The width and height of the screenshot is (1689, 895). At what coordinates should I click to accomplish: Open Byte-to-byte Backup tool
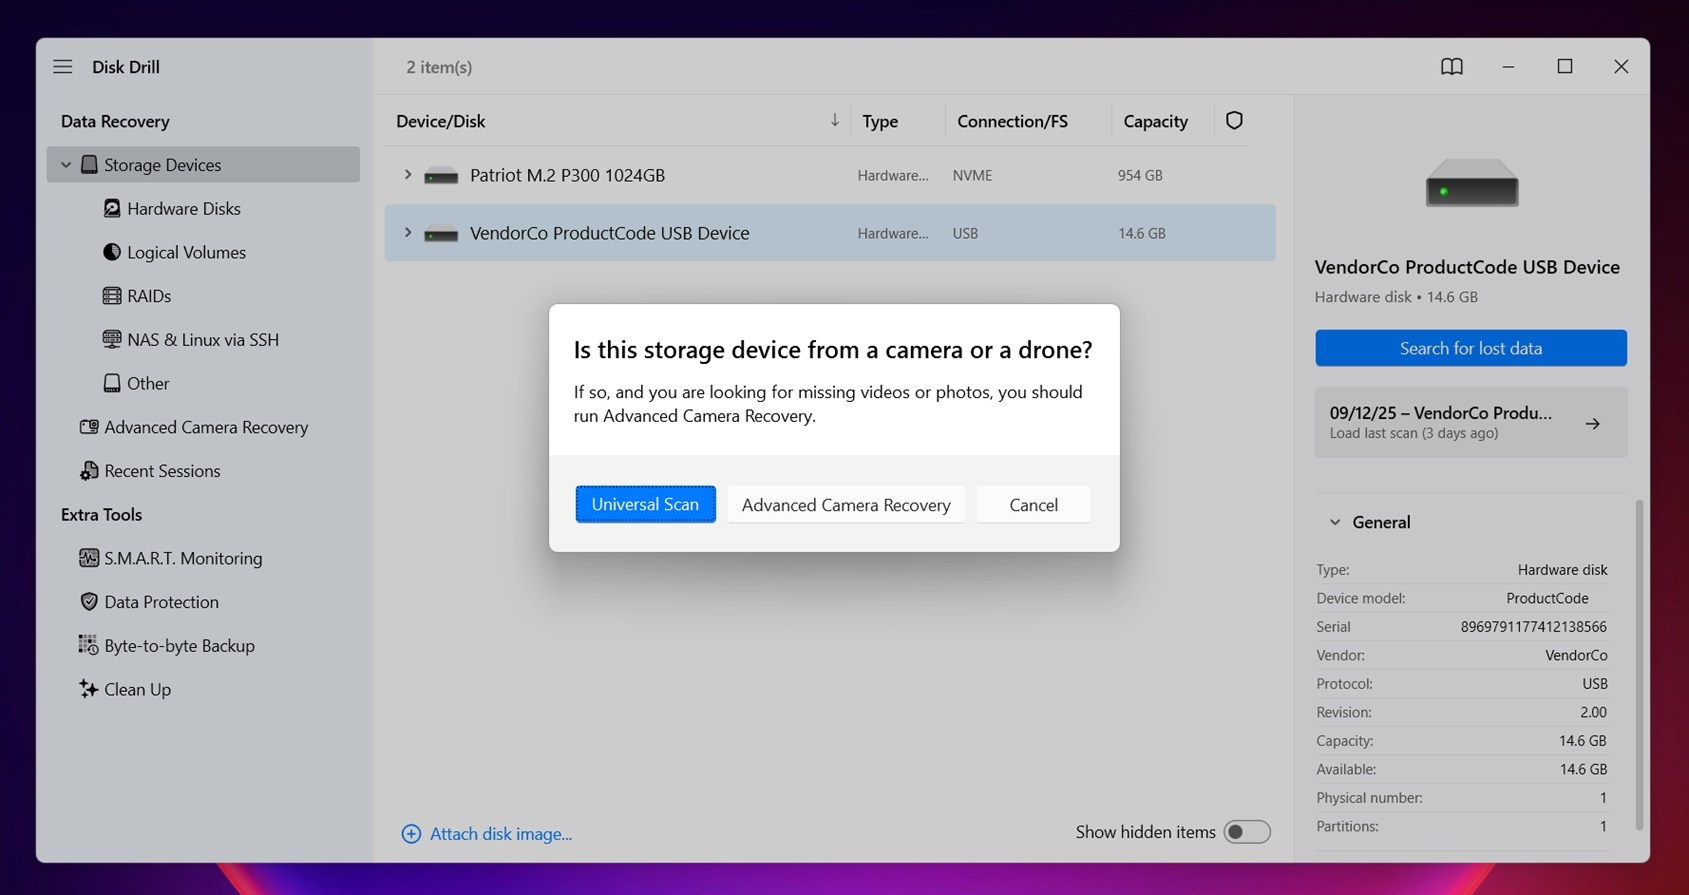point(179,646)
